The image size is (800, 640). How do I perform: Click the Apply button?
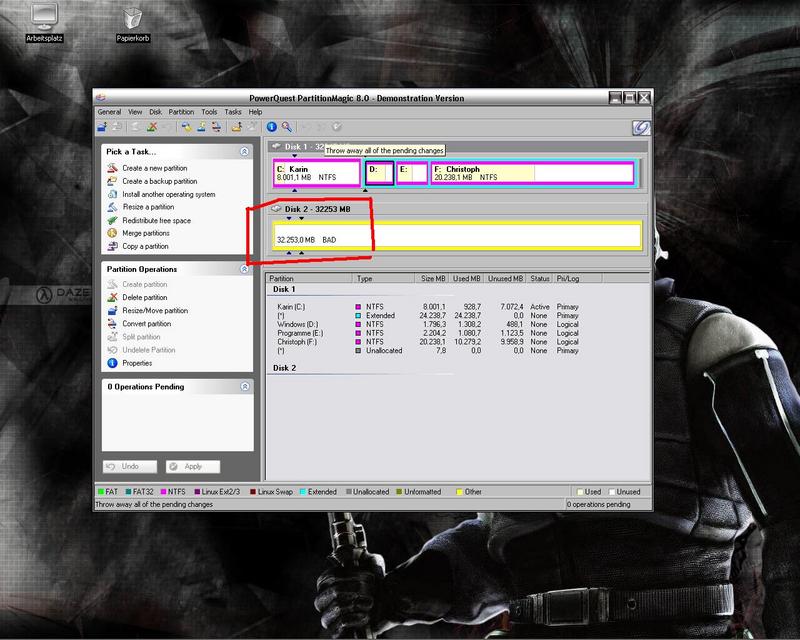[193, 466]
